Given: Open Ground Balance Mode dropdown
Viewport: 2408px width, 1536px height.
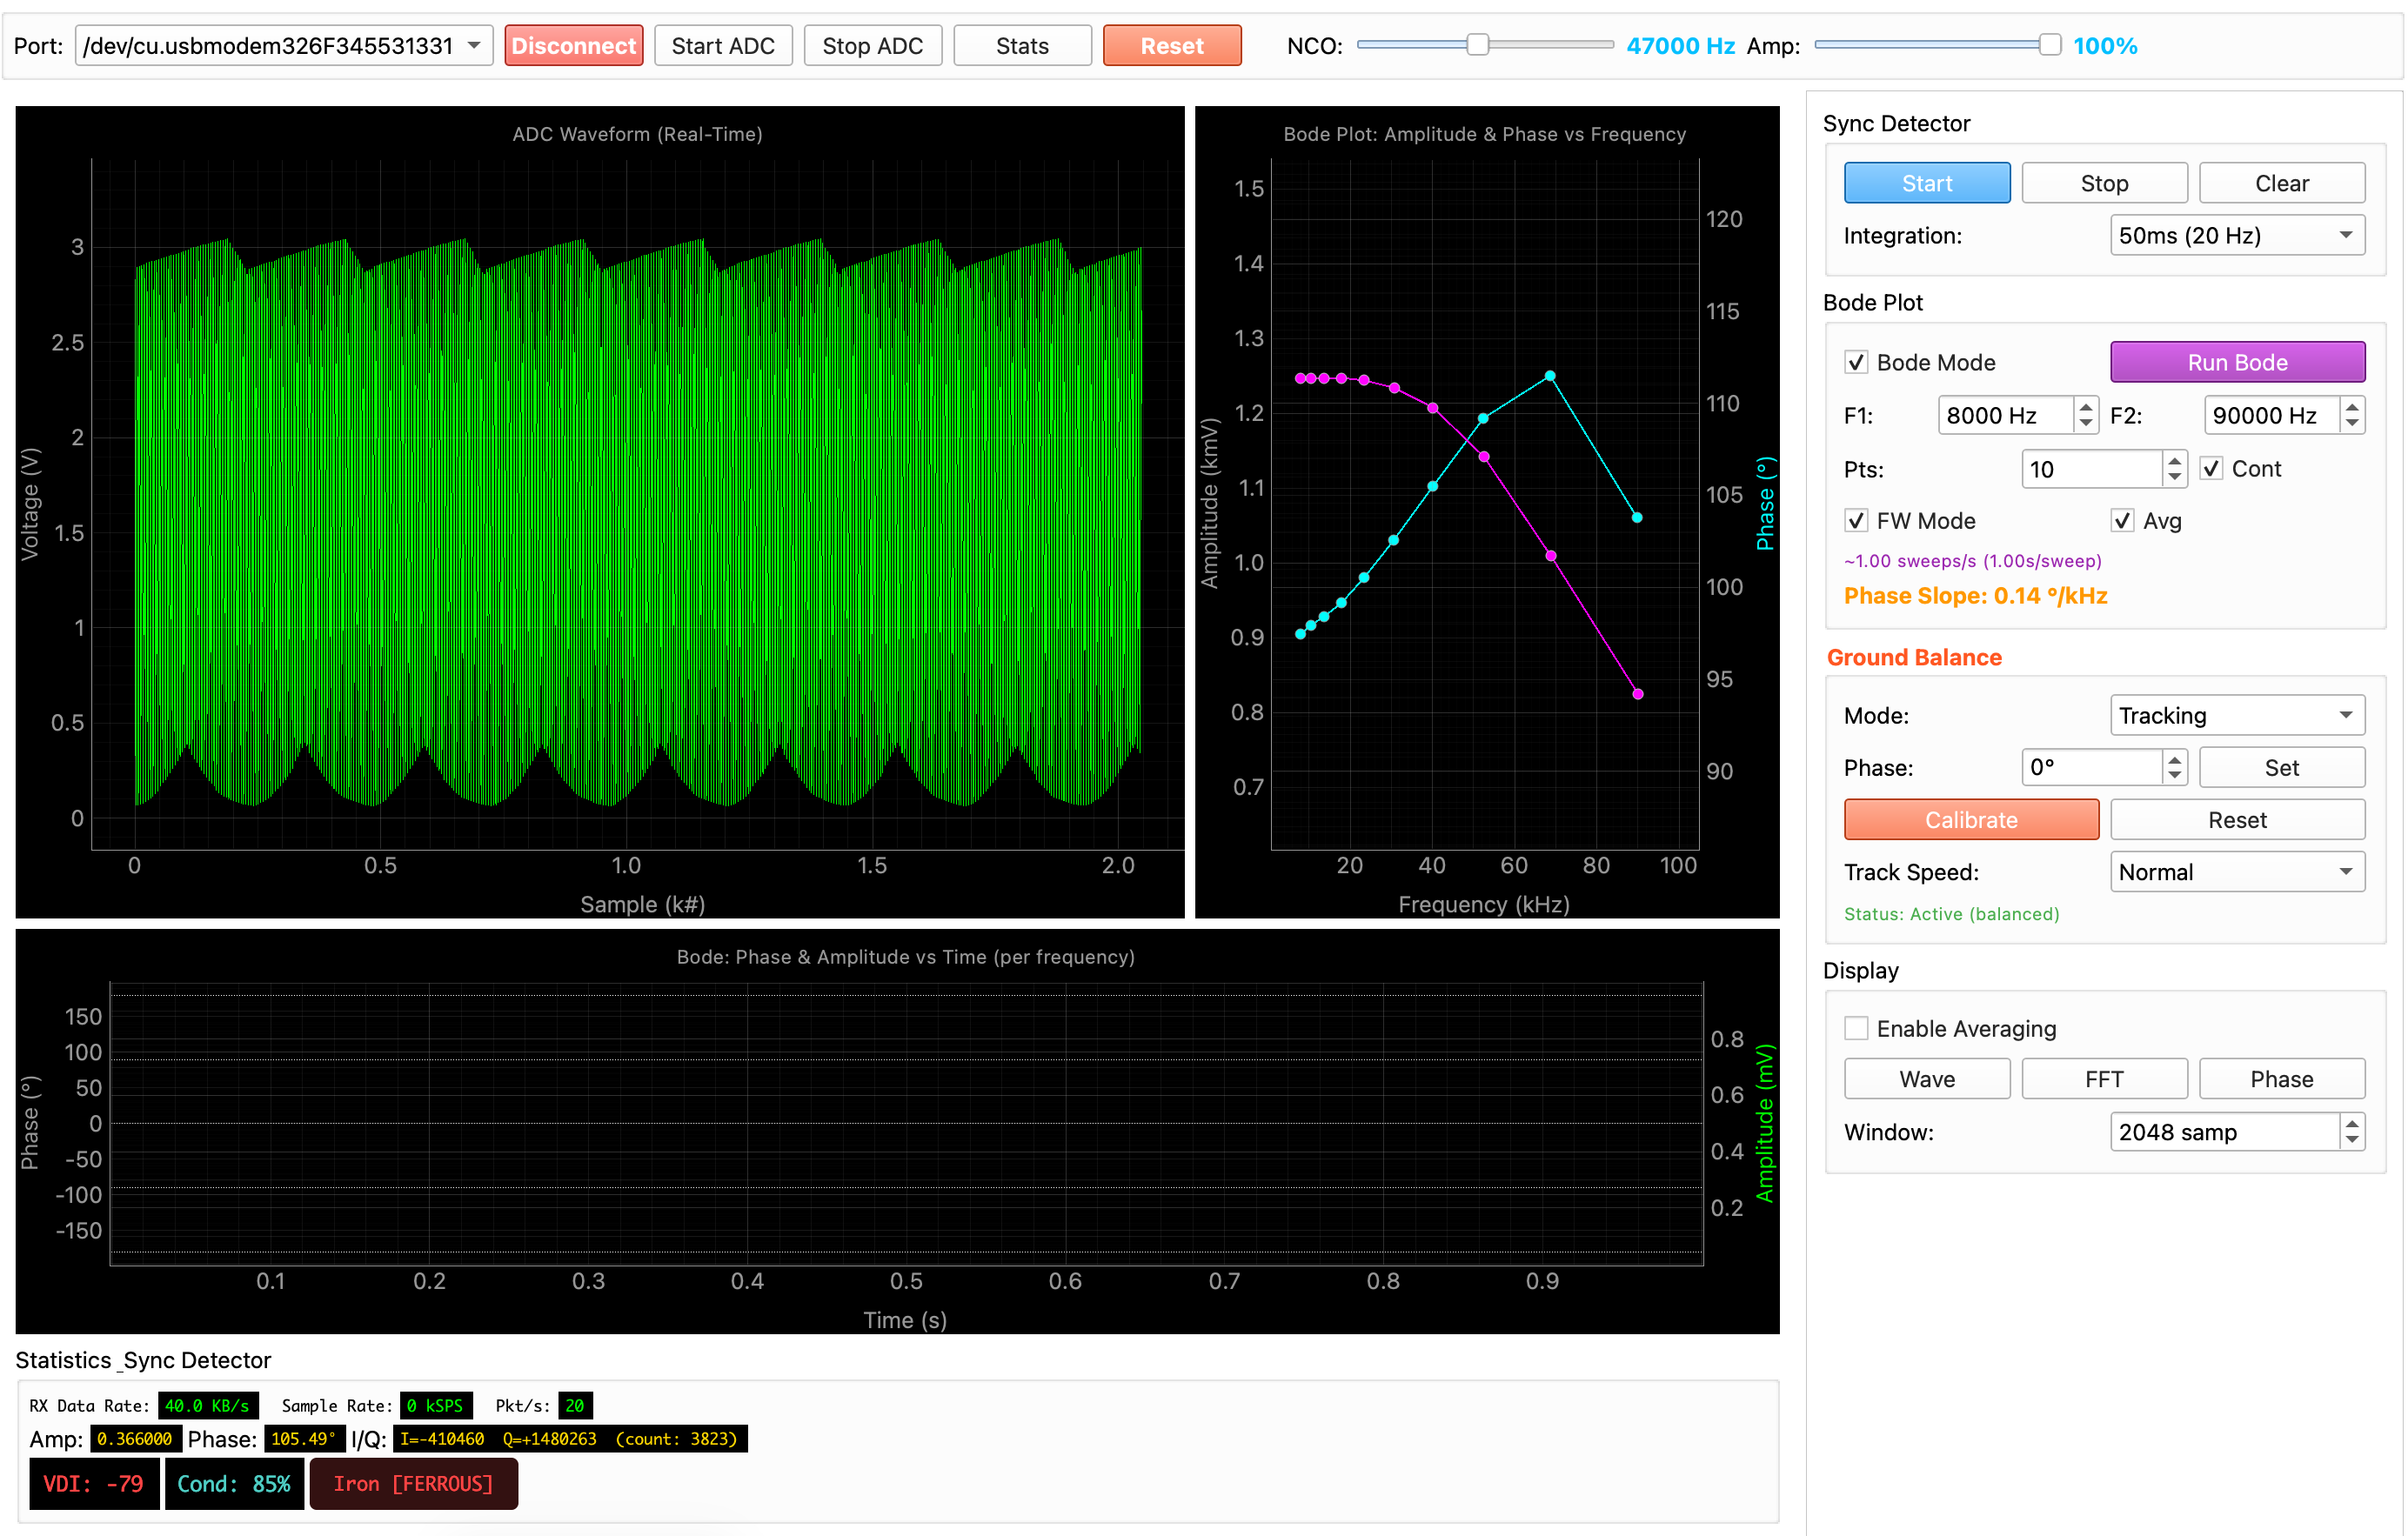Looking at the screenshot, I should [x=2236, y=715].
